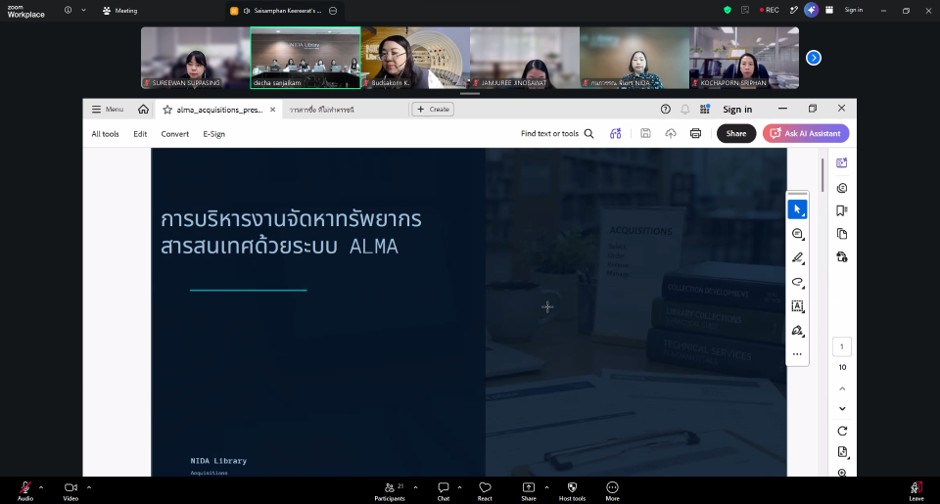Go to Acrobat Home icon
Screen dimensions: 940x504
point(143,109)
